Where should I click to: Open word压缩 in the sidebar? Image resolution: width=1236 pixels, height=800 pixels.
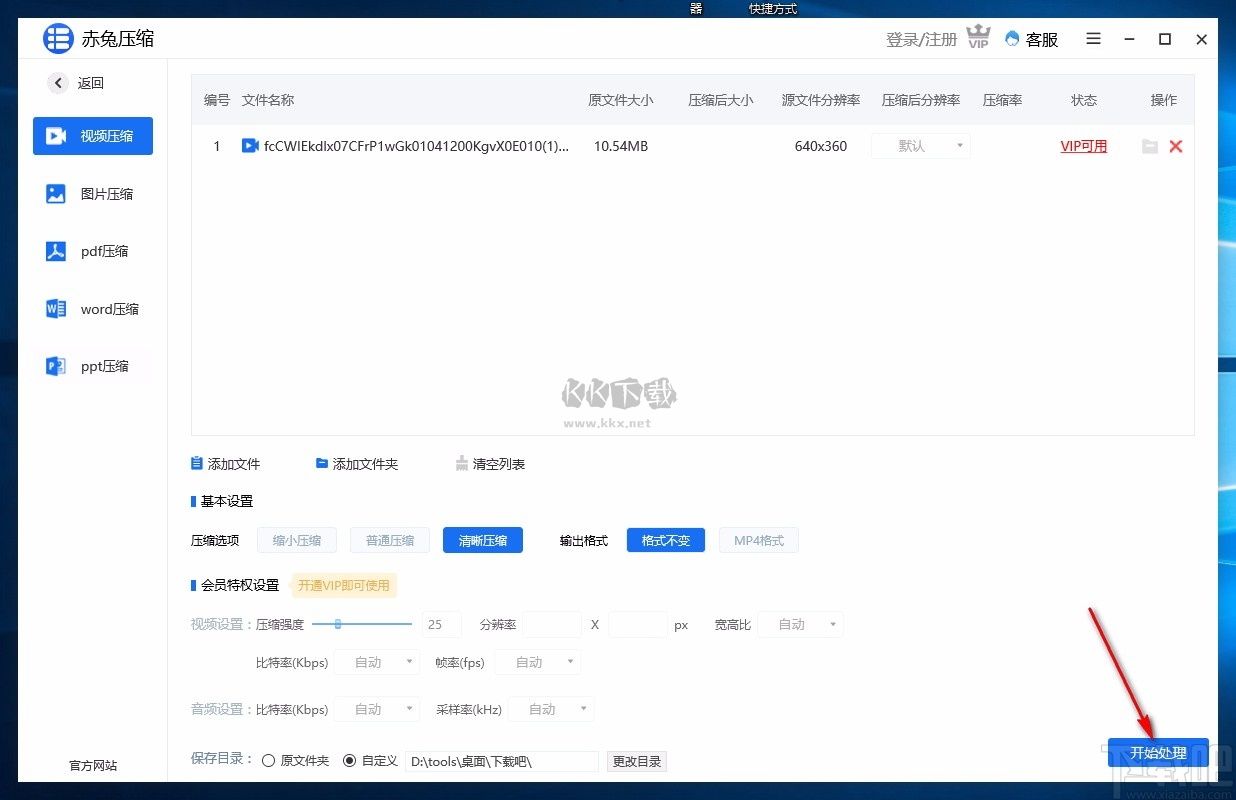92,309
